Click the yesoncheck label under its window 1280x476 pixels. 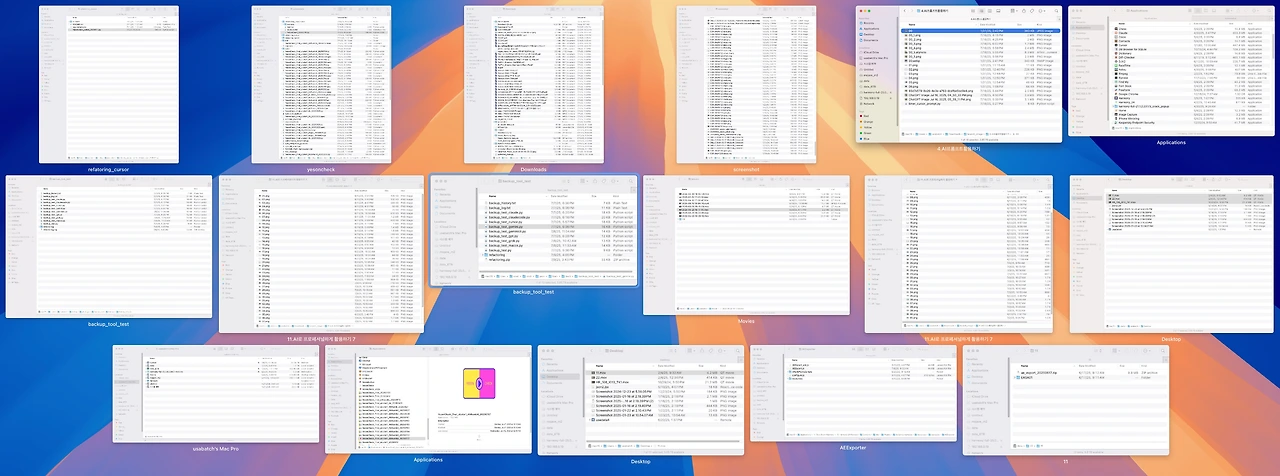319,169
